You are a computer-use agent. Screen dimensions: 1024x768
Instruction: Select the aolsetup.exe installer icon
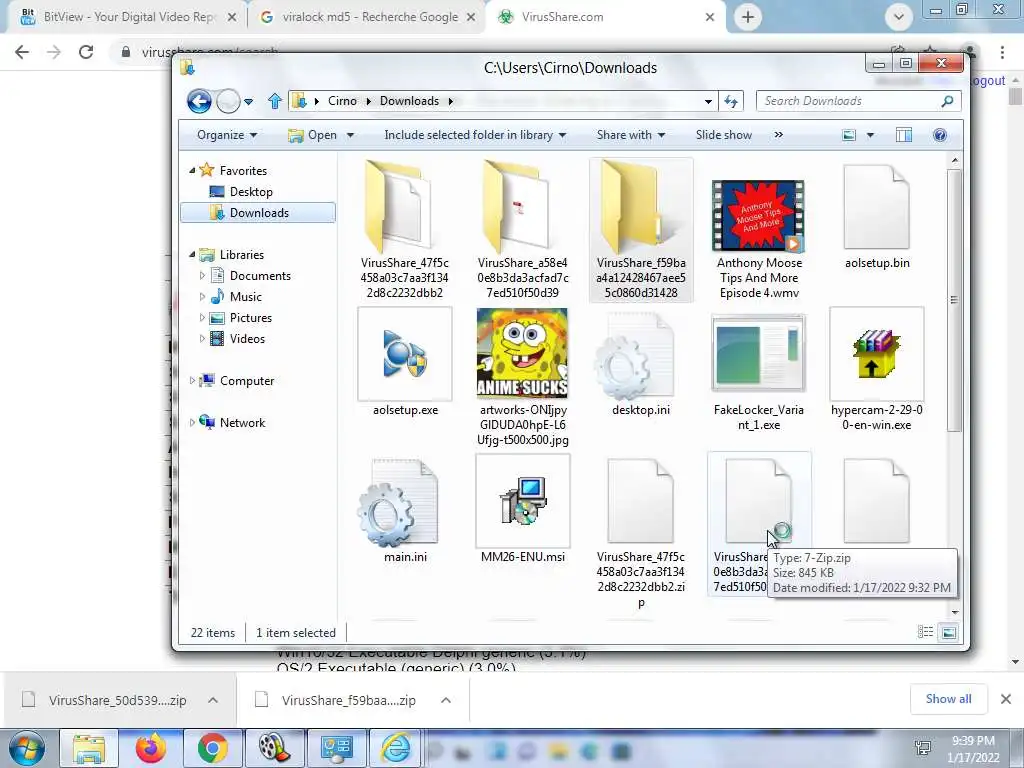(405, 354)
